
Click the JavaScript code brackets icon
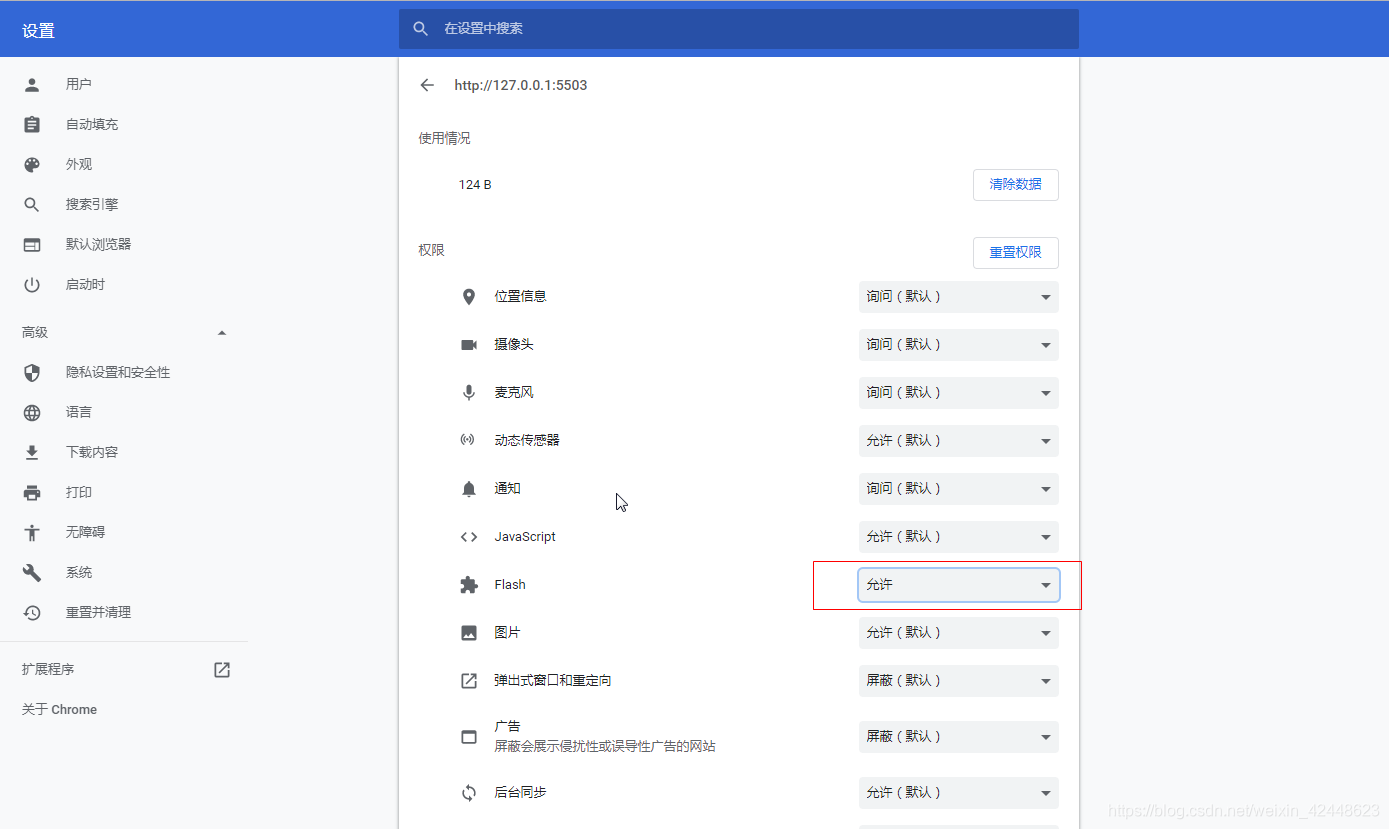[468, 536]
